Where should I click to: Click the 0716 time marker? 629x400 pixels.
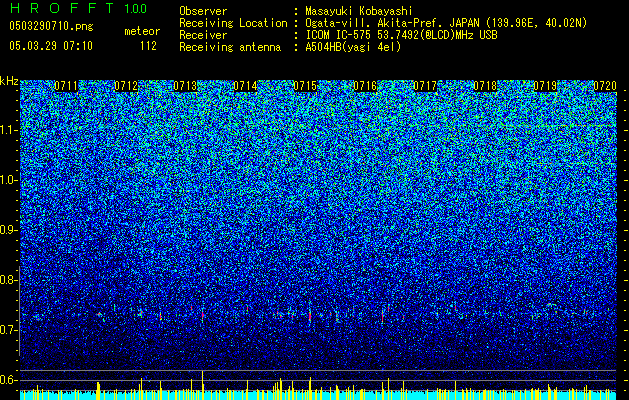(x=365, y=86)
